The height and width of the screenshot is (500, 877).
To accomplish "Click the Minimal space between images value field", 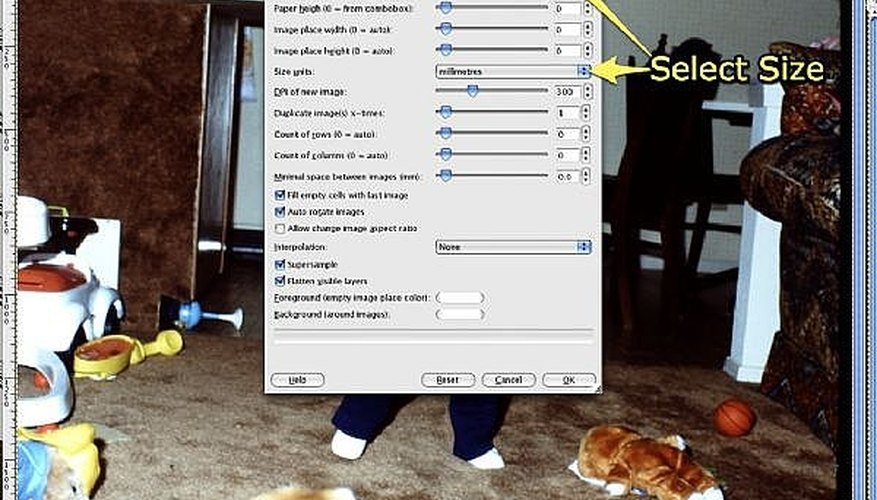I will (567, 176).
